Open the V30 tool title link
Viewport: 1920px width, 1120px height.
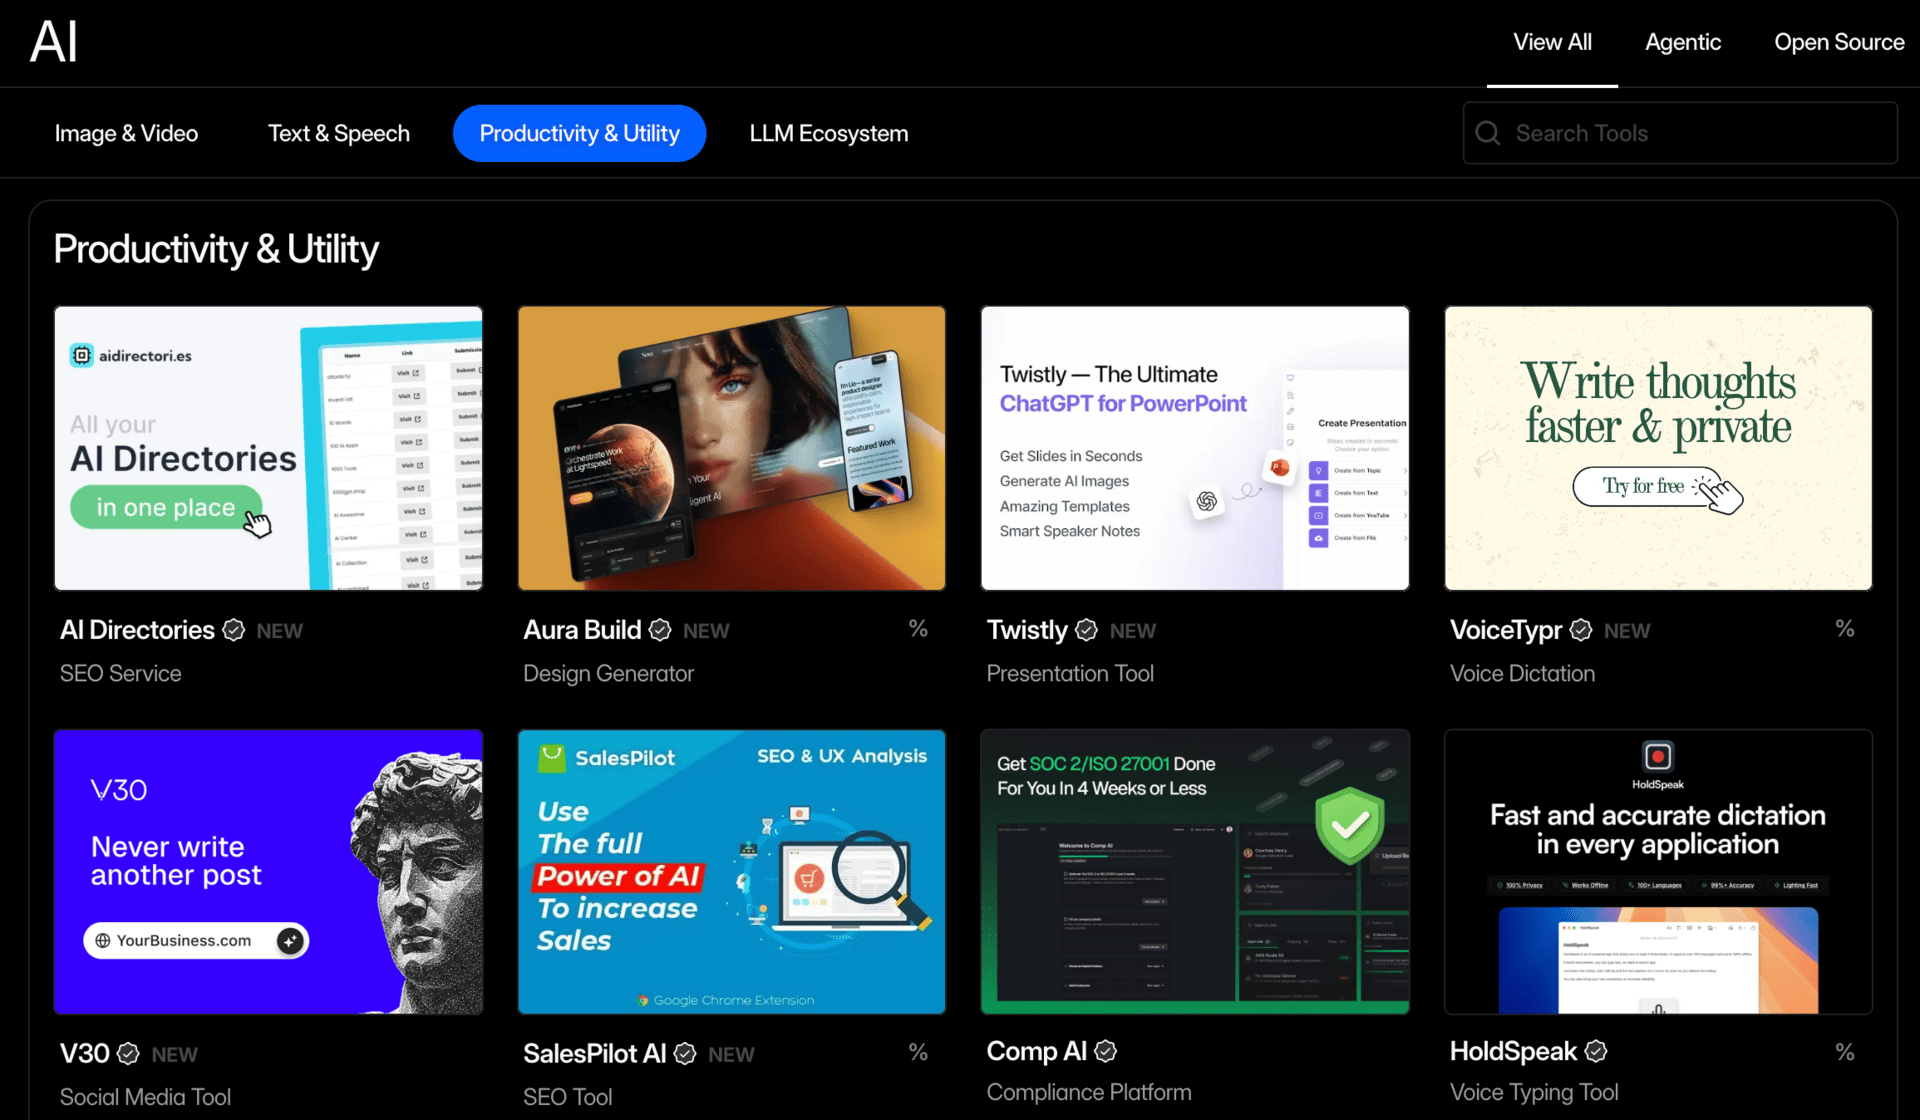84,1054
